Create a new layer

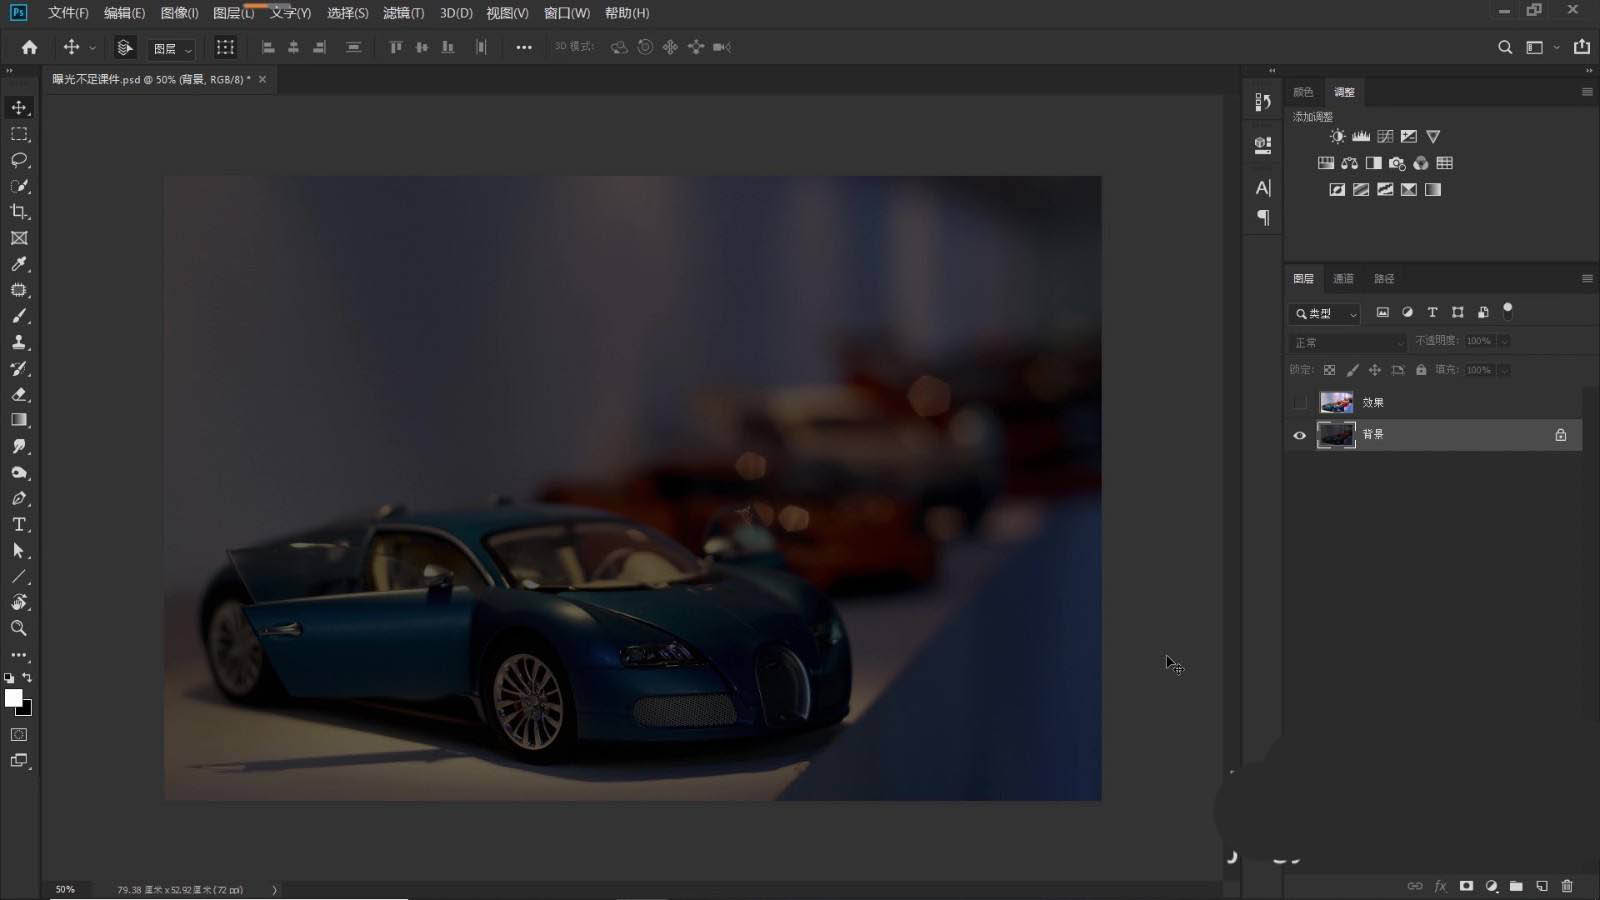(1542, 886)
